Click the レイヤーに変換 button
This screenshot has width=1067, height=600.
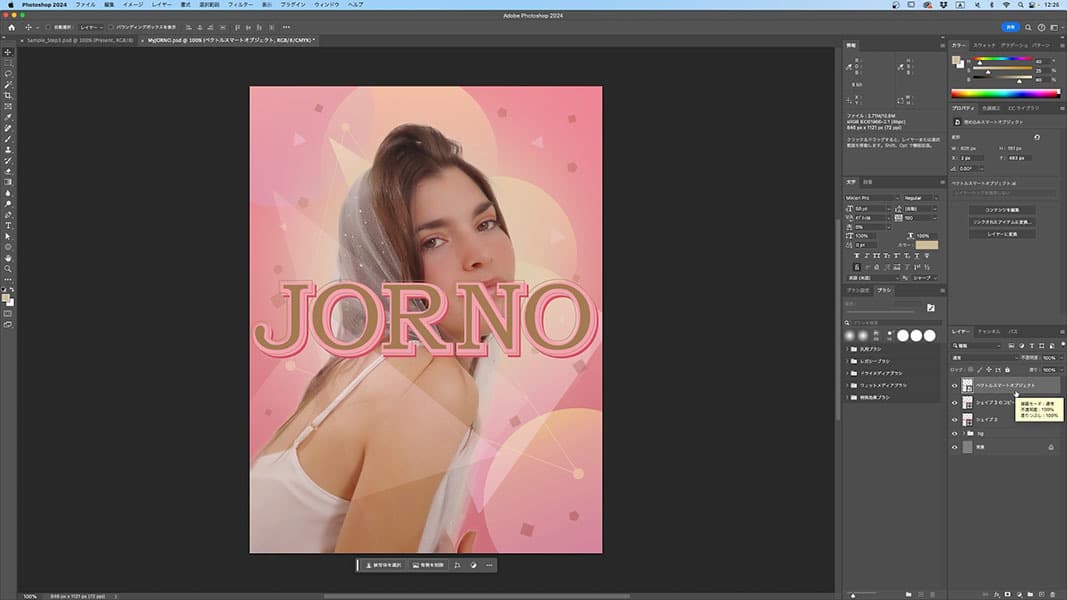pyautogui.click(x=1001, y=233)
